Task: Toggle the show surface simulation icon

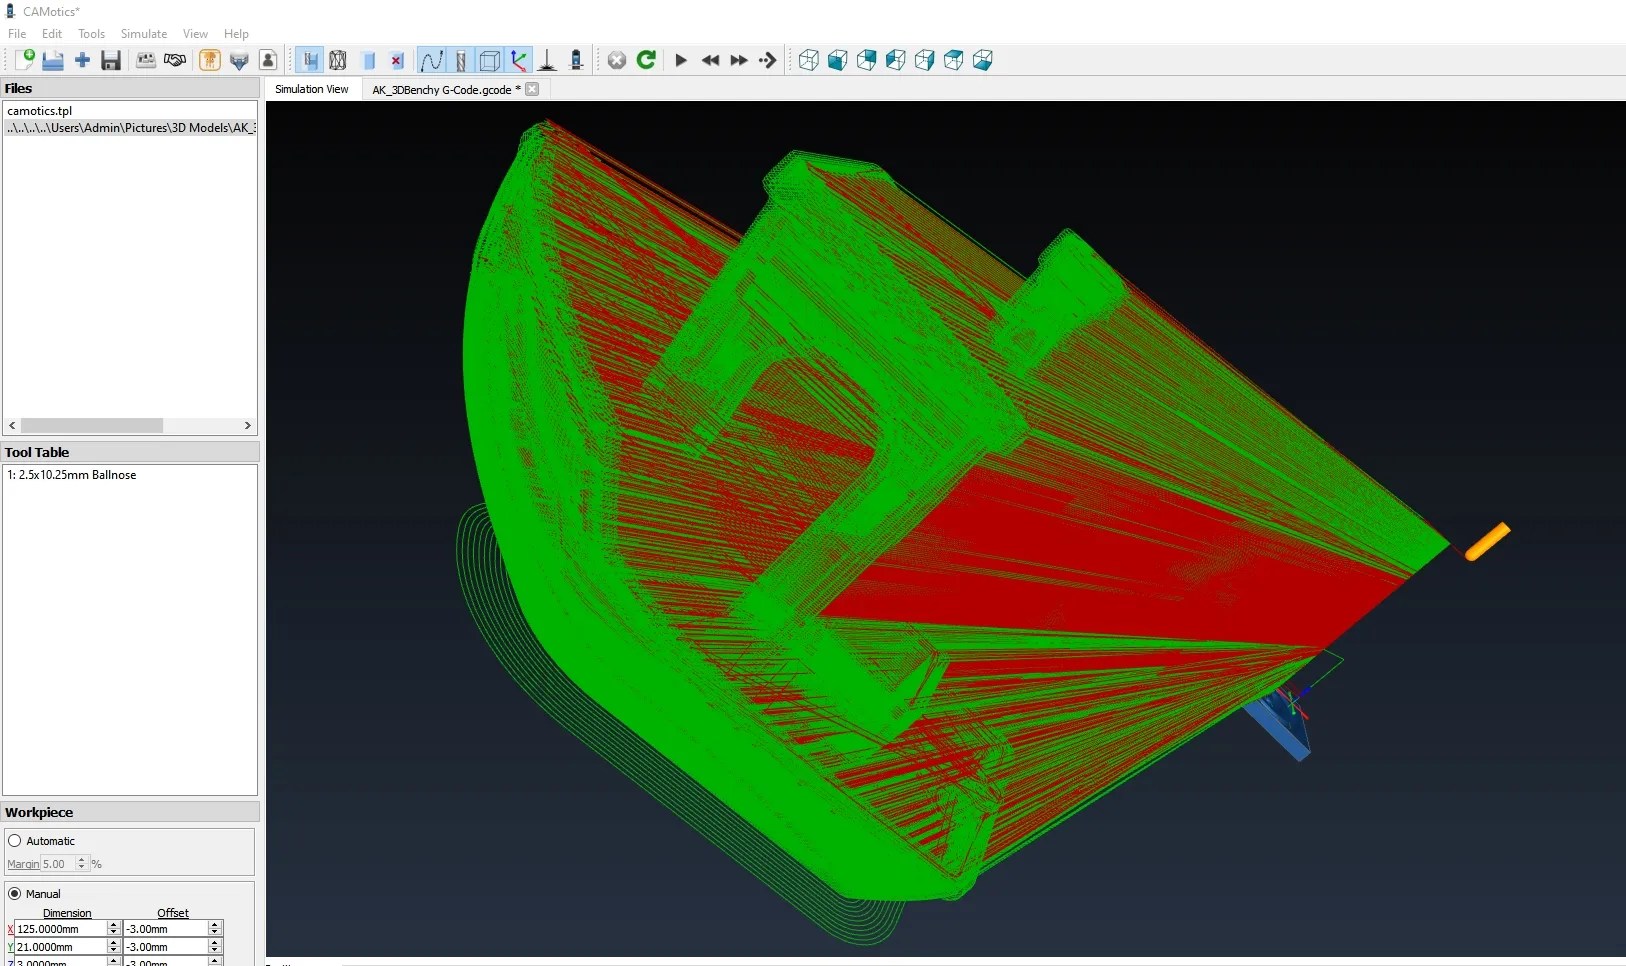Action: click(309, 60)
